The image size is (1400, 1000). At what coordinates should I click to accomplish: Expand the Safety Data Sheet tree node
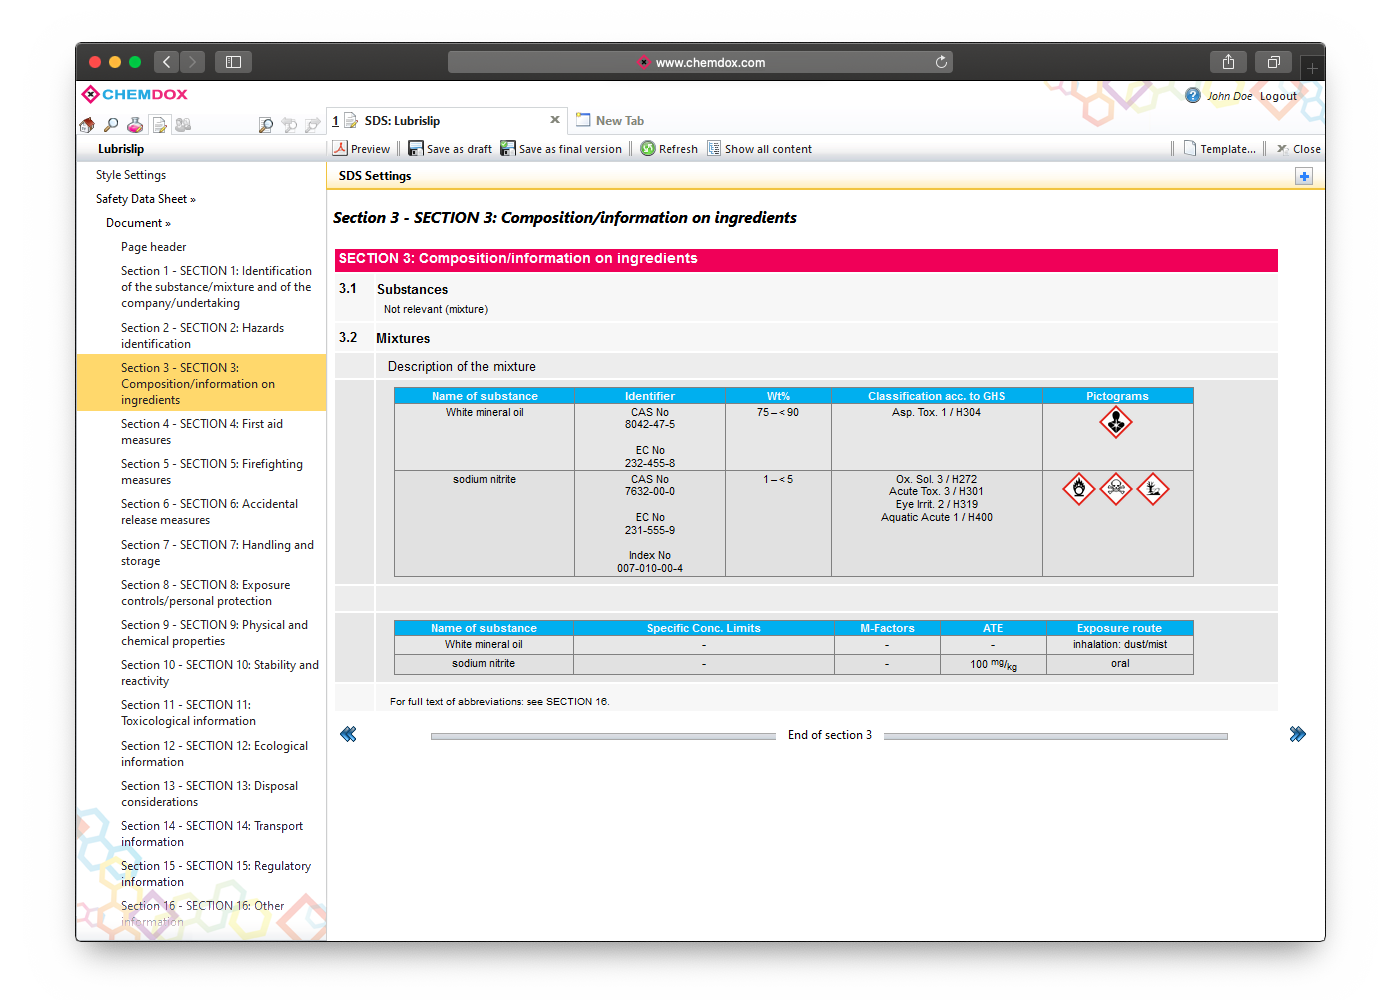(145, 199)
